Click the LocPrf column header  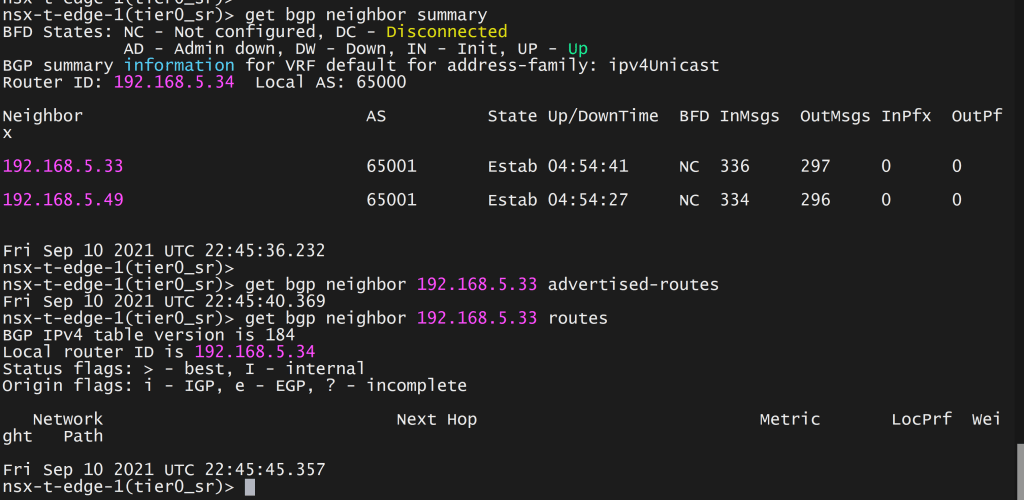click(x=921, y=419)
